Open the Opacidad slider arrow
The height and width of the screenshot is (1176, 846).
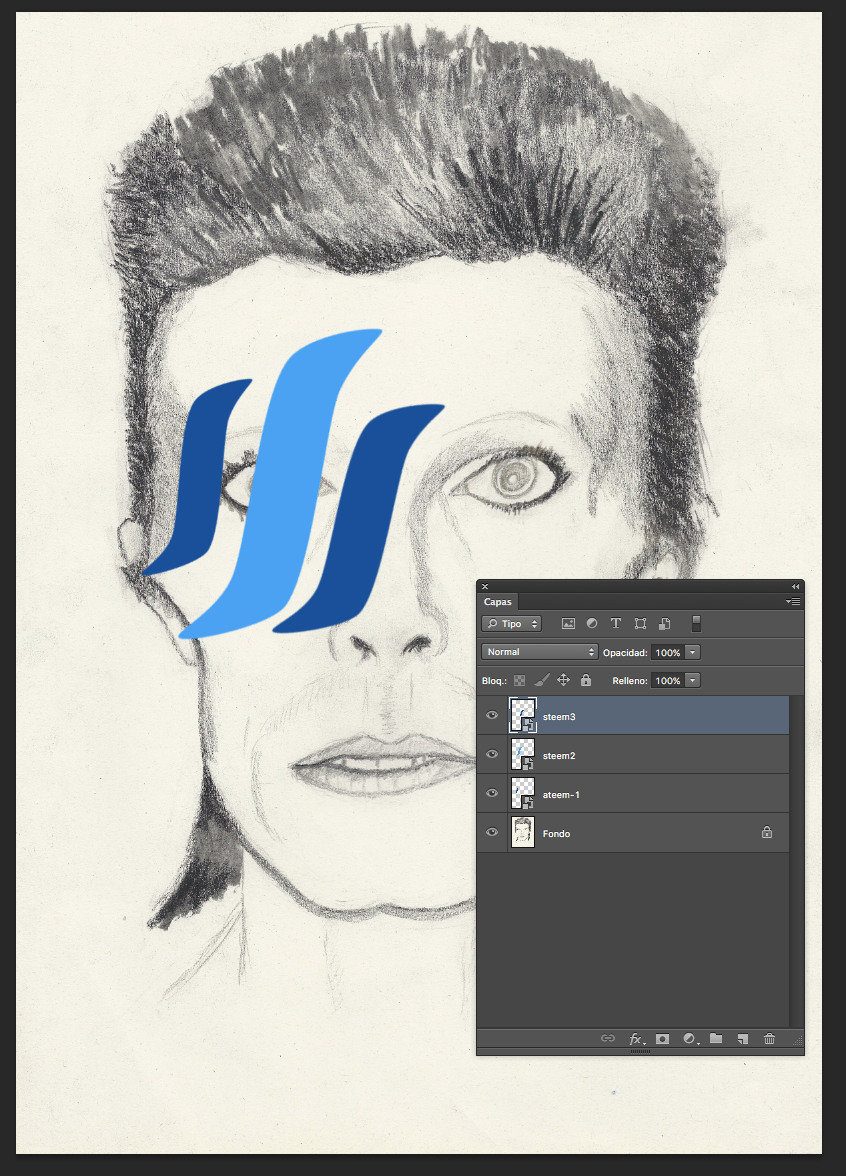[693, 652]
